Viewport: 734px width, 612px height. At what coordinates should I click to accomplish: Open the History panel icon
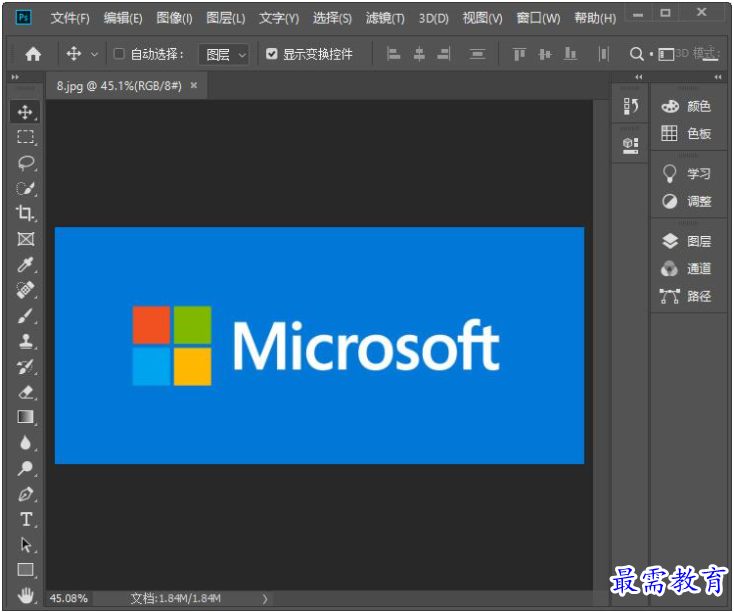coord(631,106)
